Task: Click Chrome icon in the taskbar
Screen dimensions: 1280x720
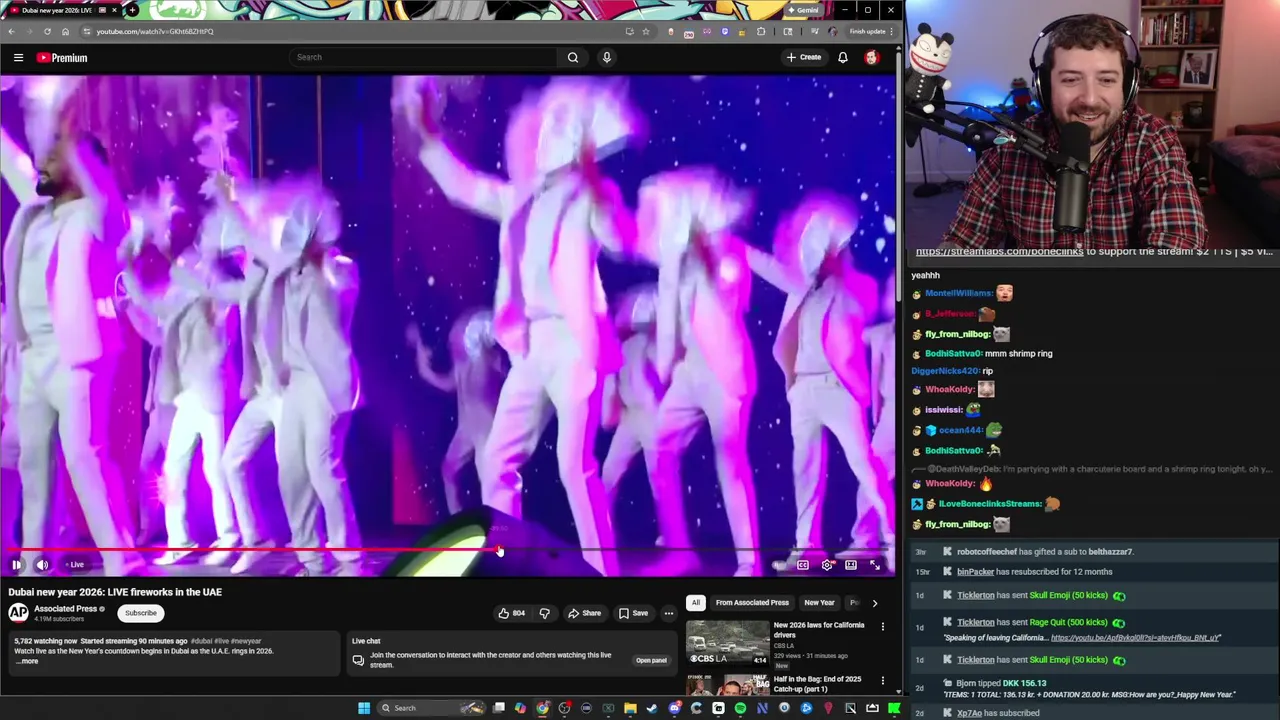Action: coord(542,708)
